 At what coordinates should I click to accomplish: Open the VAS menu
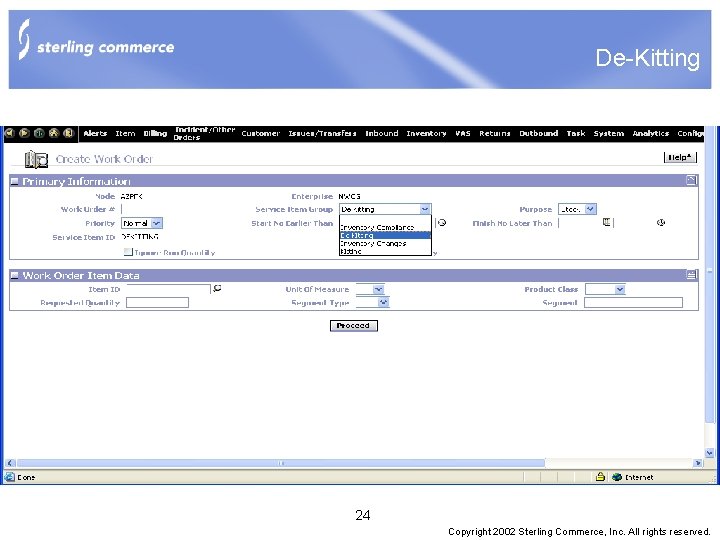point(463,133)
